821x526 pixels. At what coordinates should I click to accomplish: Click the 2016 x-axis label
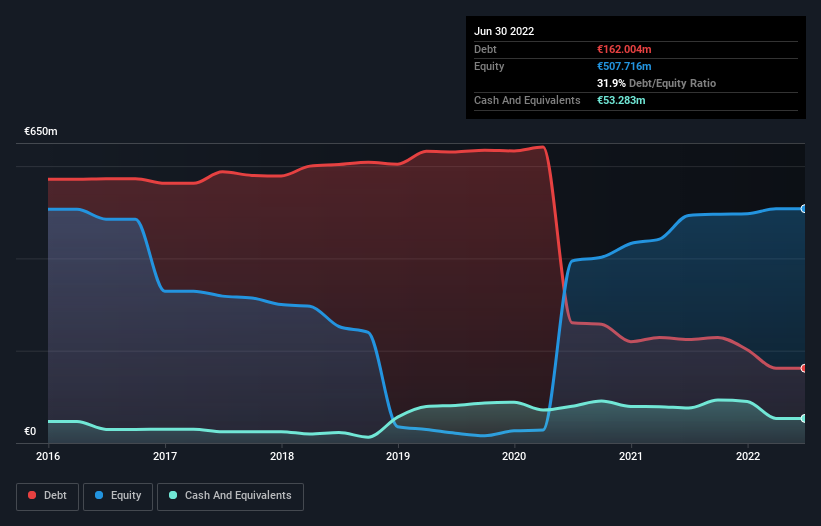(48, 456)
